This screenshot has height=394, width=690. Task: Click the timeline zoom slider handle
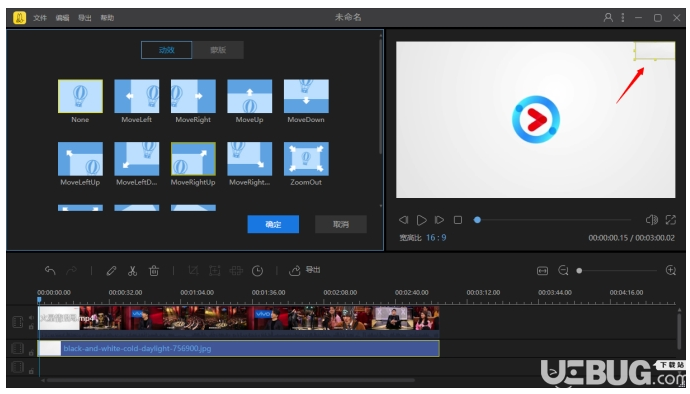579,271
